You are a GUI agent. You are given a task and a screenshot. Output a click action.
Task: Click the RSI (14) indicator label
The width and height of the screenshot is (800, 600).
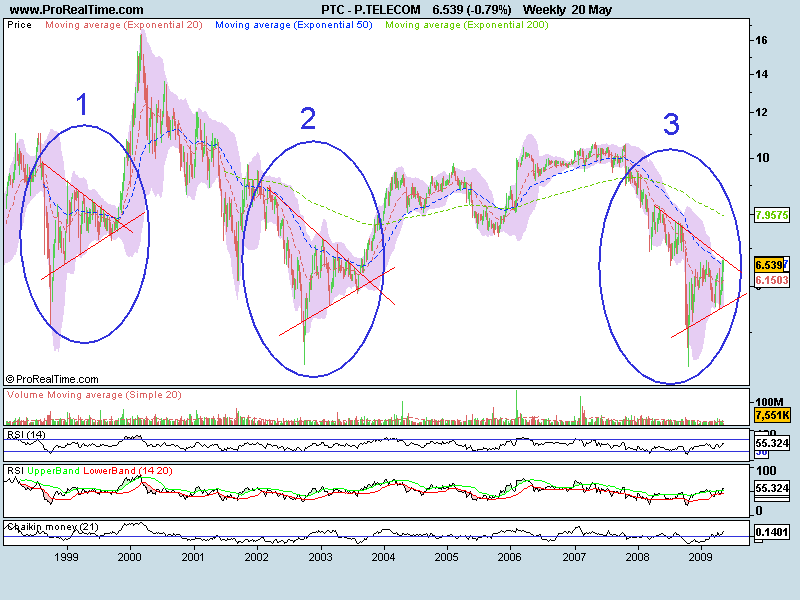click(x=27, y=435)
